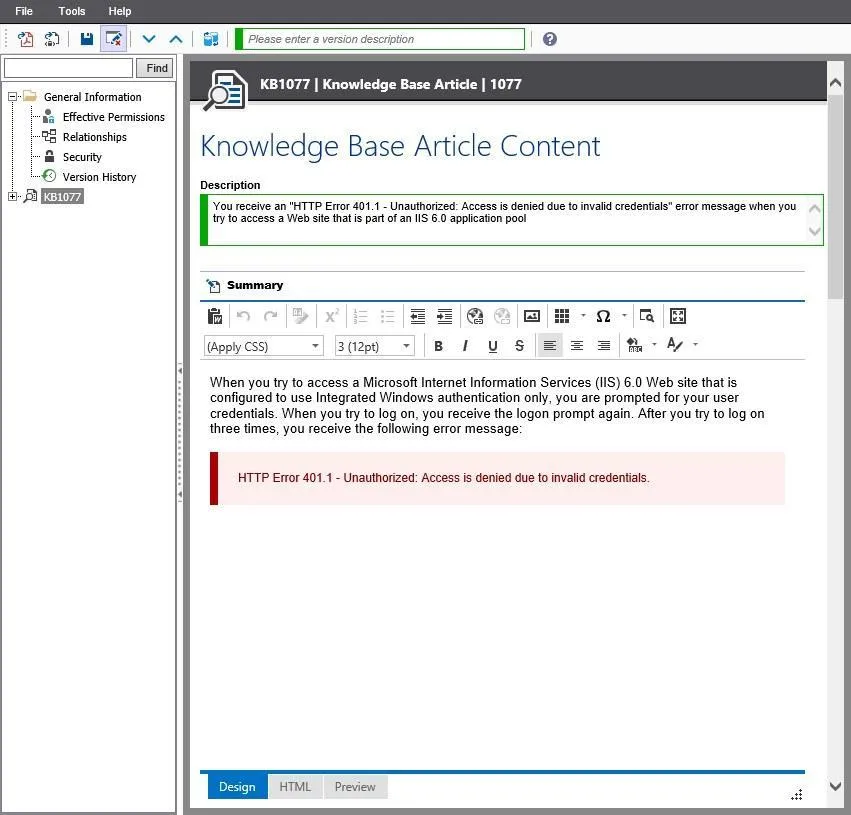Click the General Information folder label
The image size is (851, 815).
[93, 97]
